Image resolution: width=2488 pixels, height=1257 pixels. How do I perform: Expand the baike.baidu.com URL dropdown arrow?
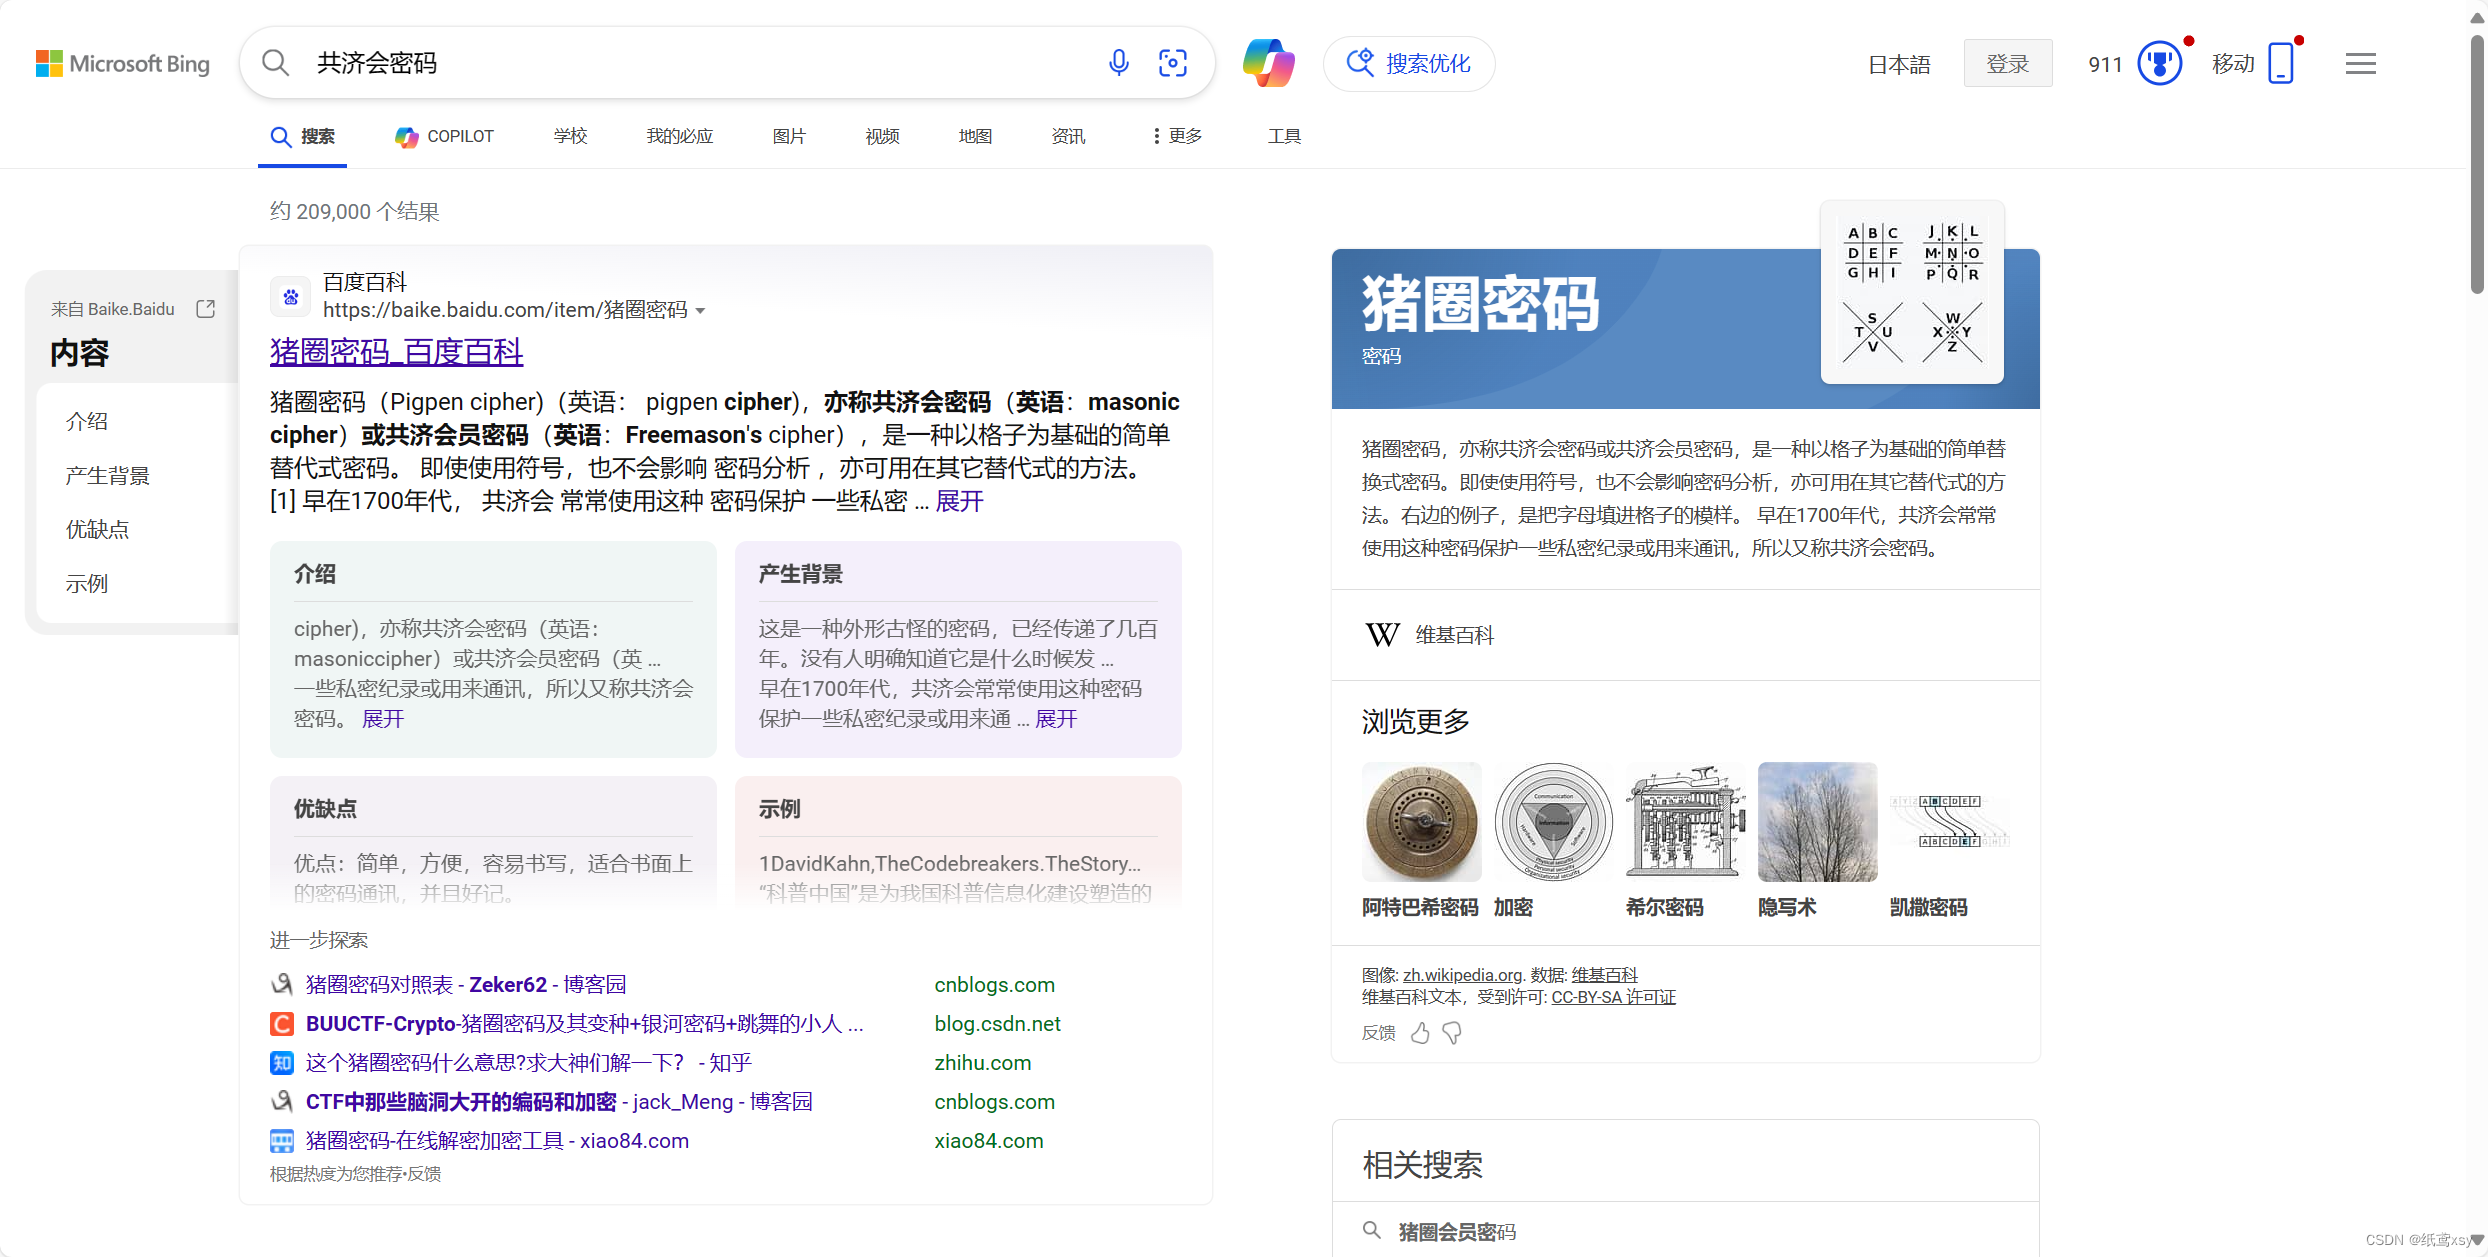coord(701,311)
